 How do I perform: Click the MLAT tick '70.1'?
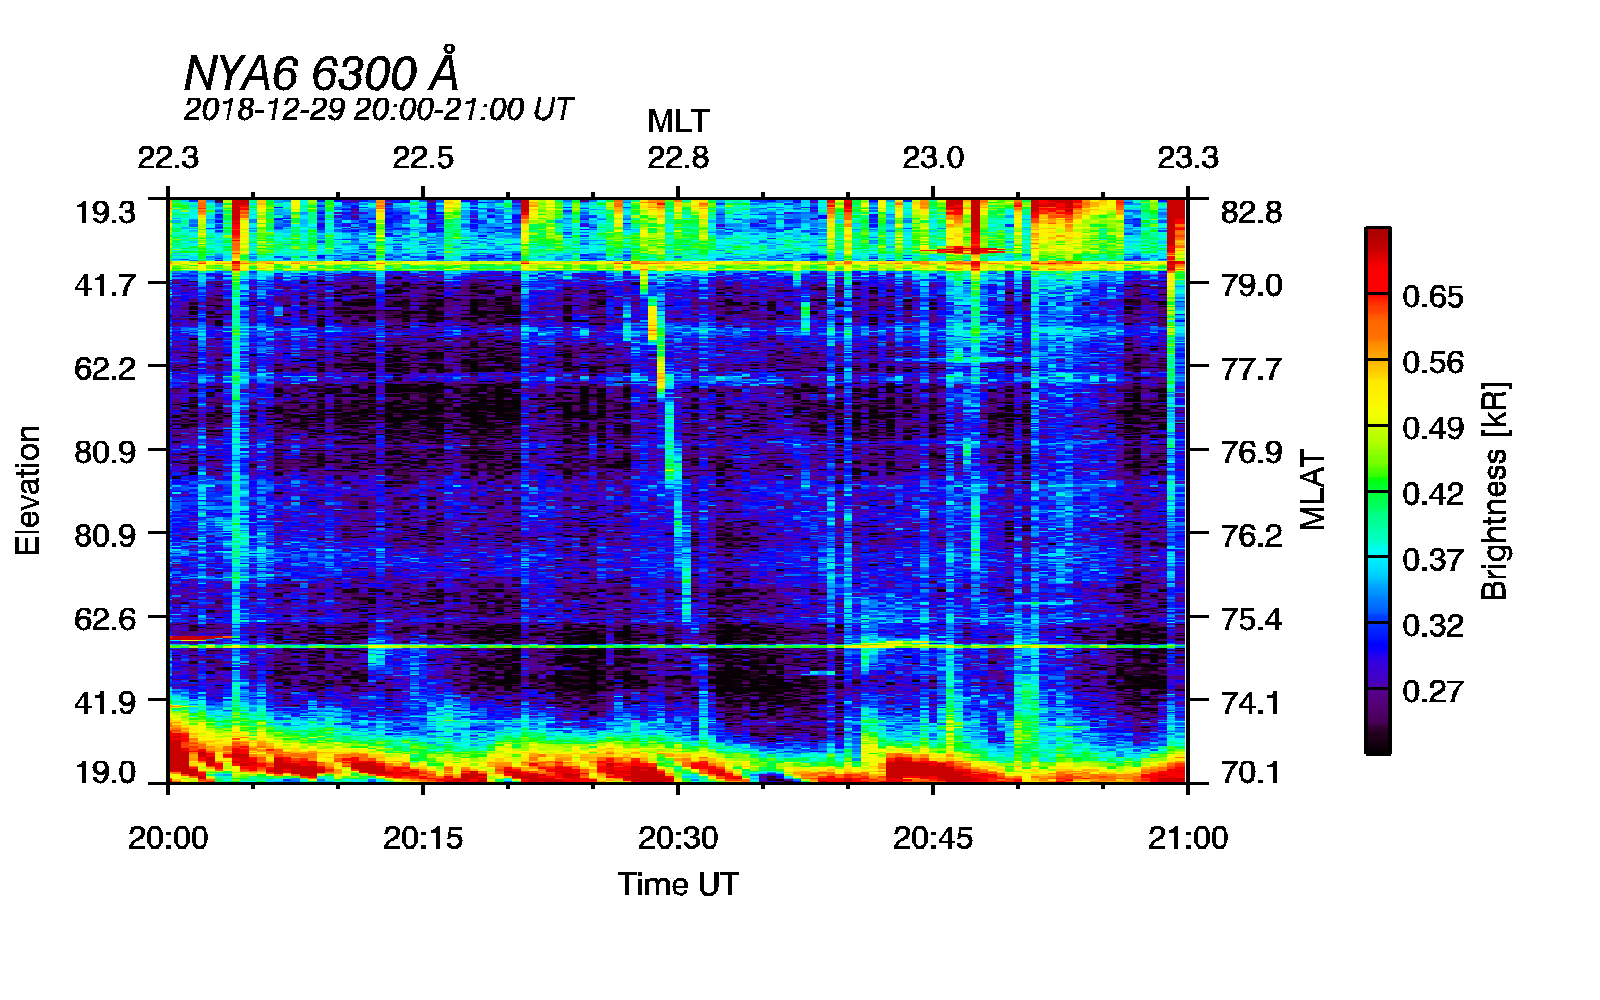1251,772
